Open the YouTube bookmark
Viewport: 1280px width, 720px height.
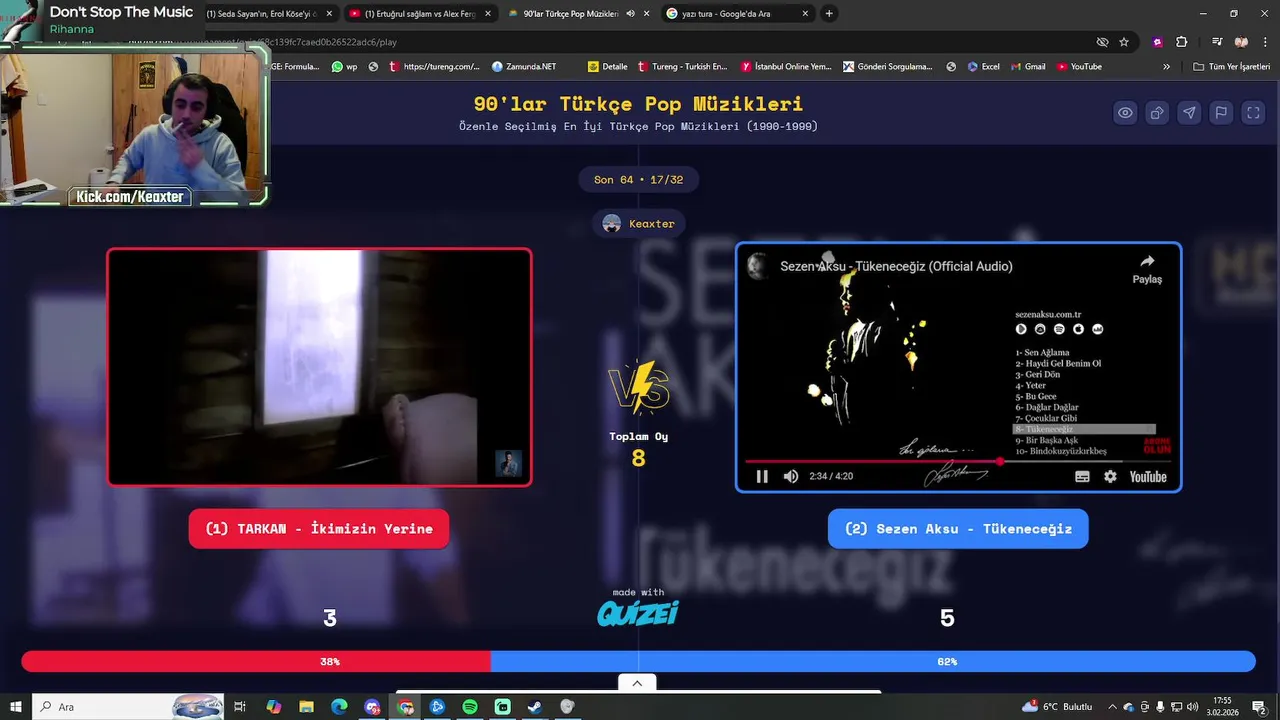coord(1079,67)
